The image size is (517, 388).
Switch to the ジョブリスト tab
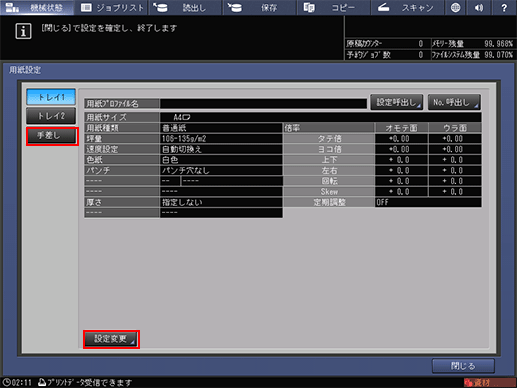click(x=112, y=7)
